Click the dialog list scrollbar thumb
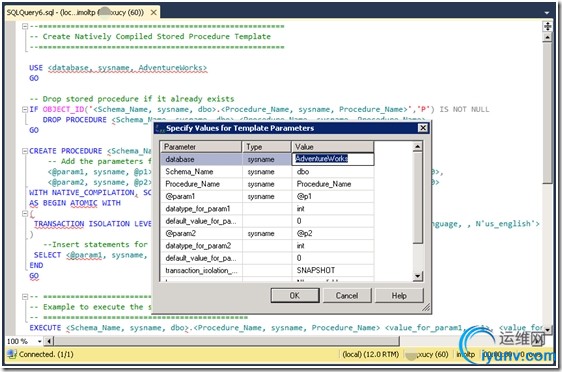This screenshot has height=372, width=562. click(418, 198)
